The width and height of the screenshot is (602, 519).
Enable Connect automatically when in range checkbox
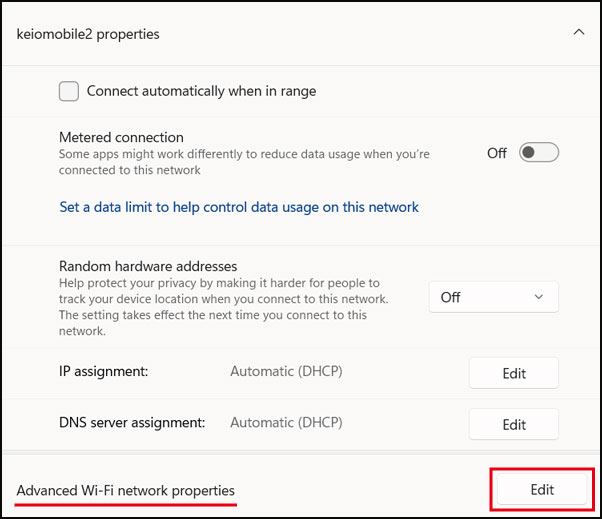click(69, 91)
